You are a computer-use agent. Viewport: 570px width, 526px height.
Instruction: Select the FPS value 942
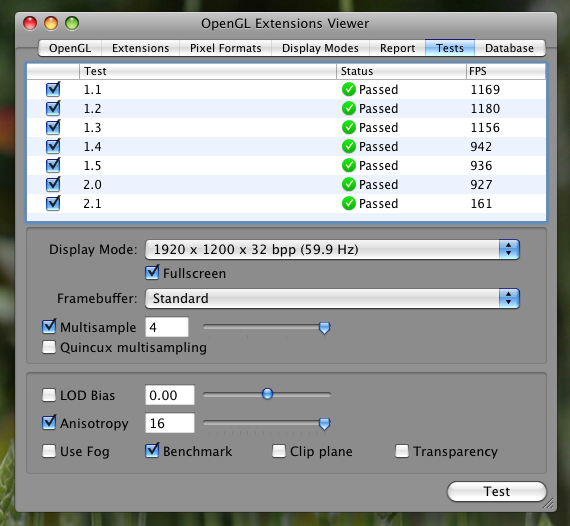pos(481,146)
